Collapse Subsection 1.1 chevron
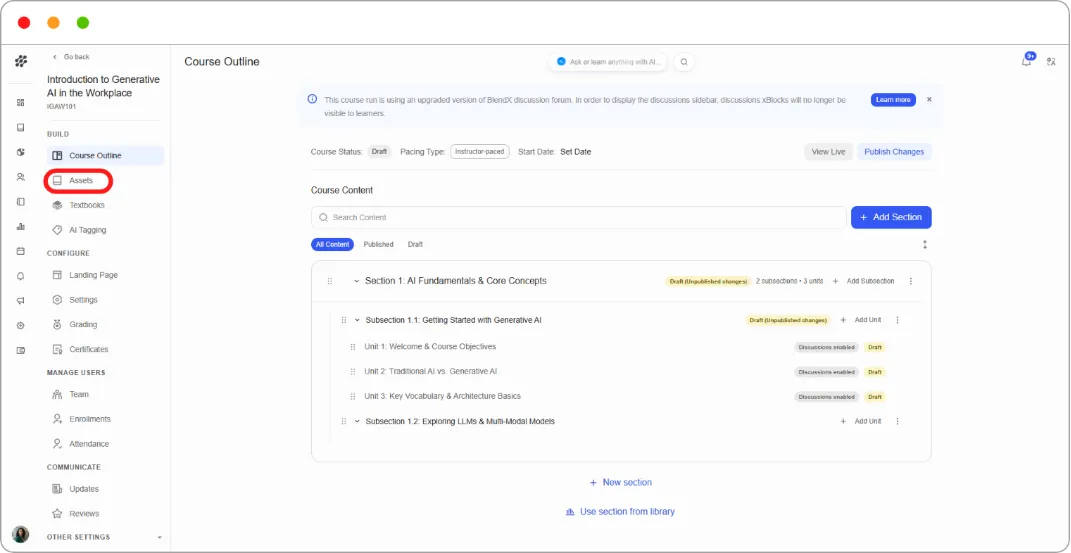This screenshot has height=553, width=1071. [357, 320]
